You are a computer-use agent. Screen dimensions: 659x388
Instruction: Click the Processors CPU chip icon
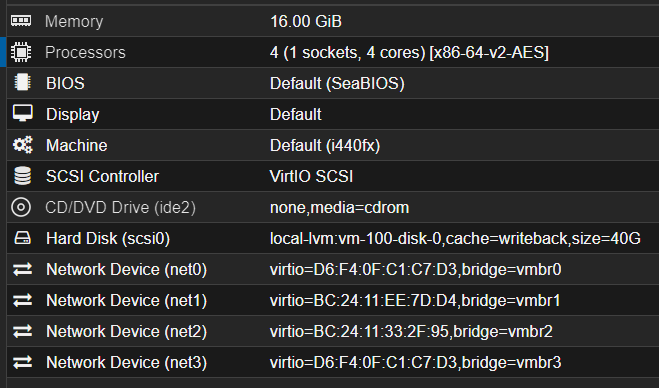pyautogui.click(x=21, y=52)
